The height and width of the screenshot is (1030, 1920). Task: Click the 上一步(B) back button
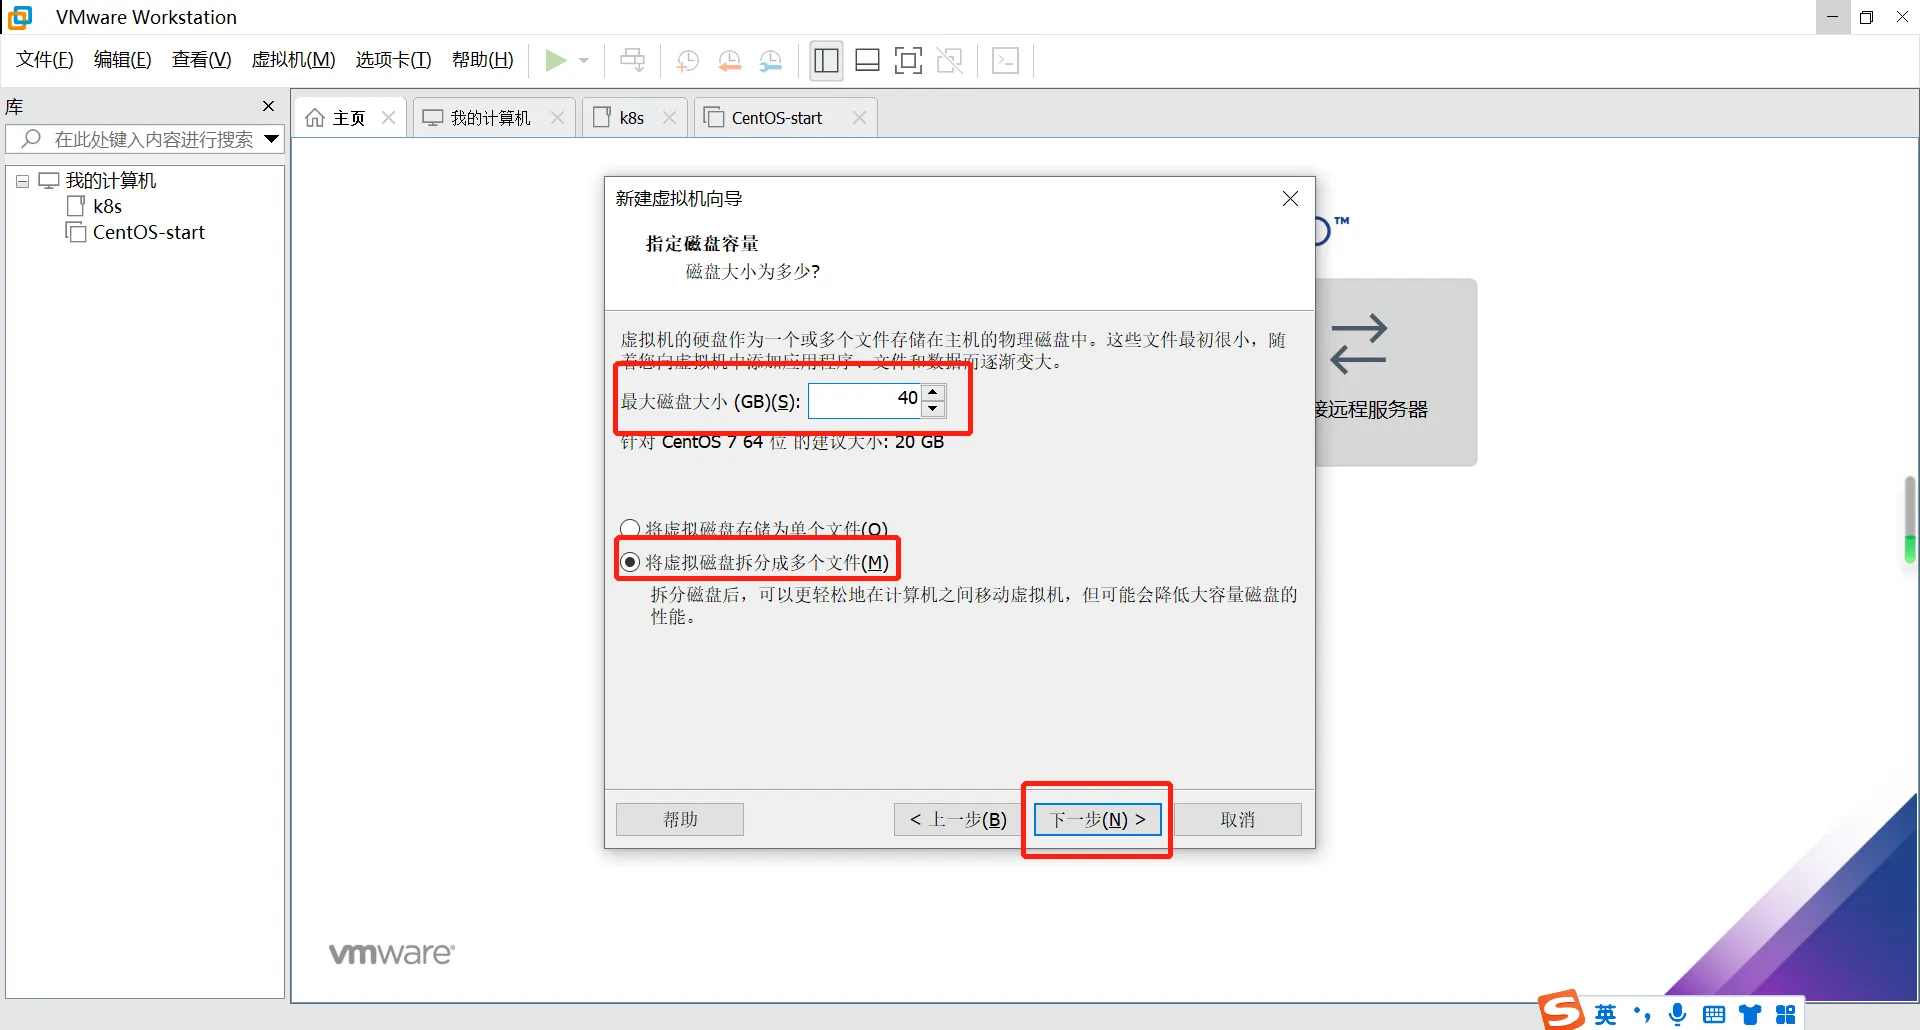click(958, 819)
